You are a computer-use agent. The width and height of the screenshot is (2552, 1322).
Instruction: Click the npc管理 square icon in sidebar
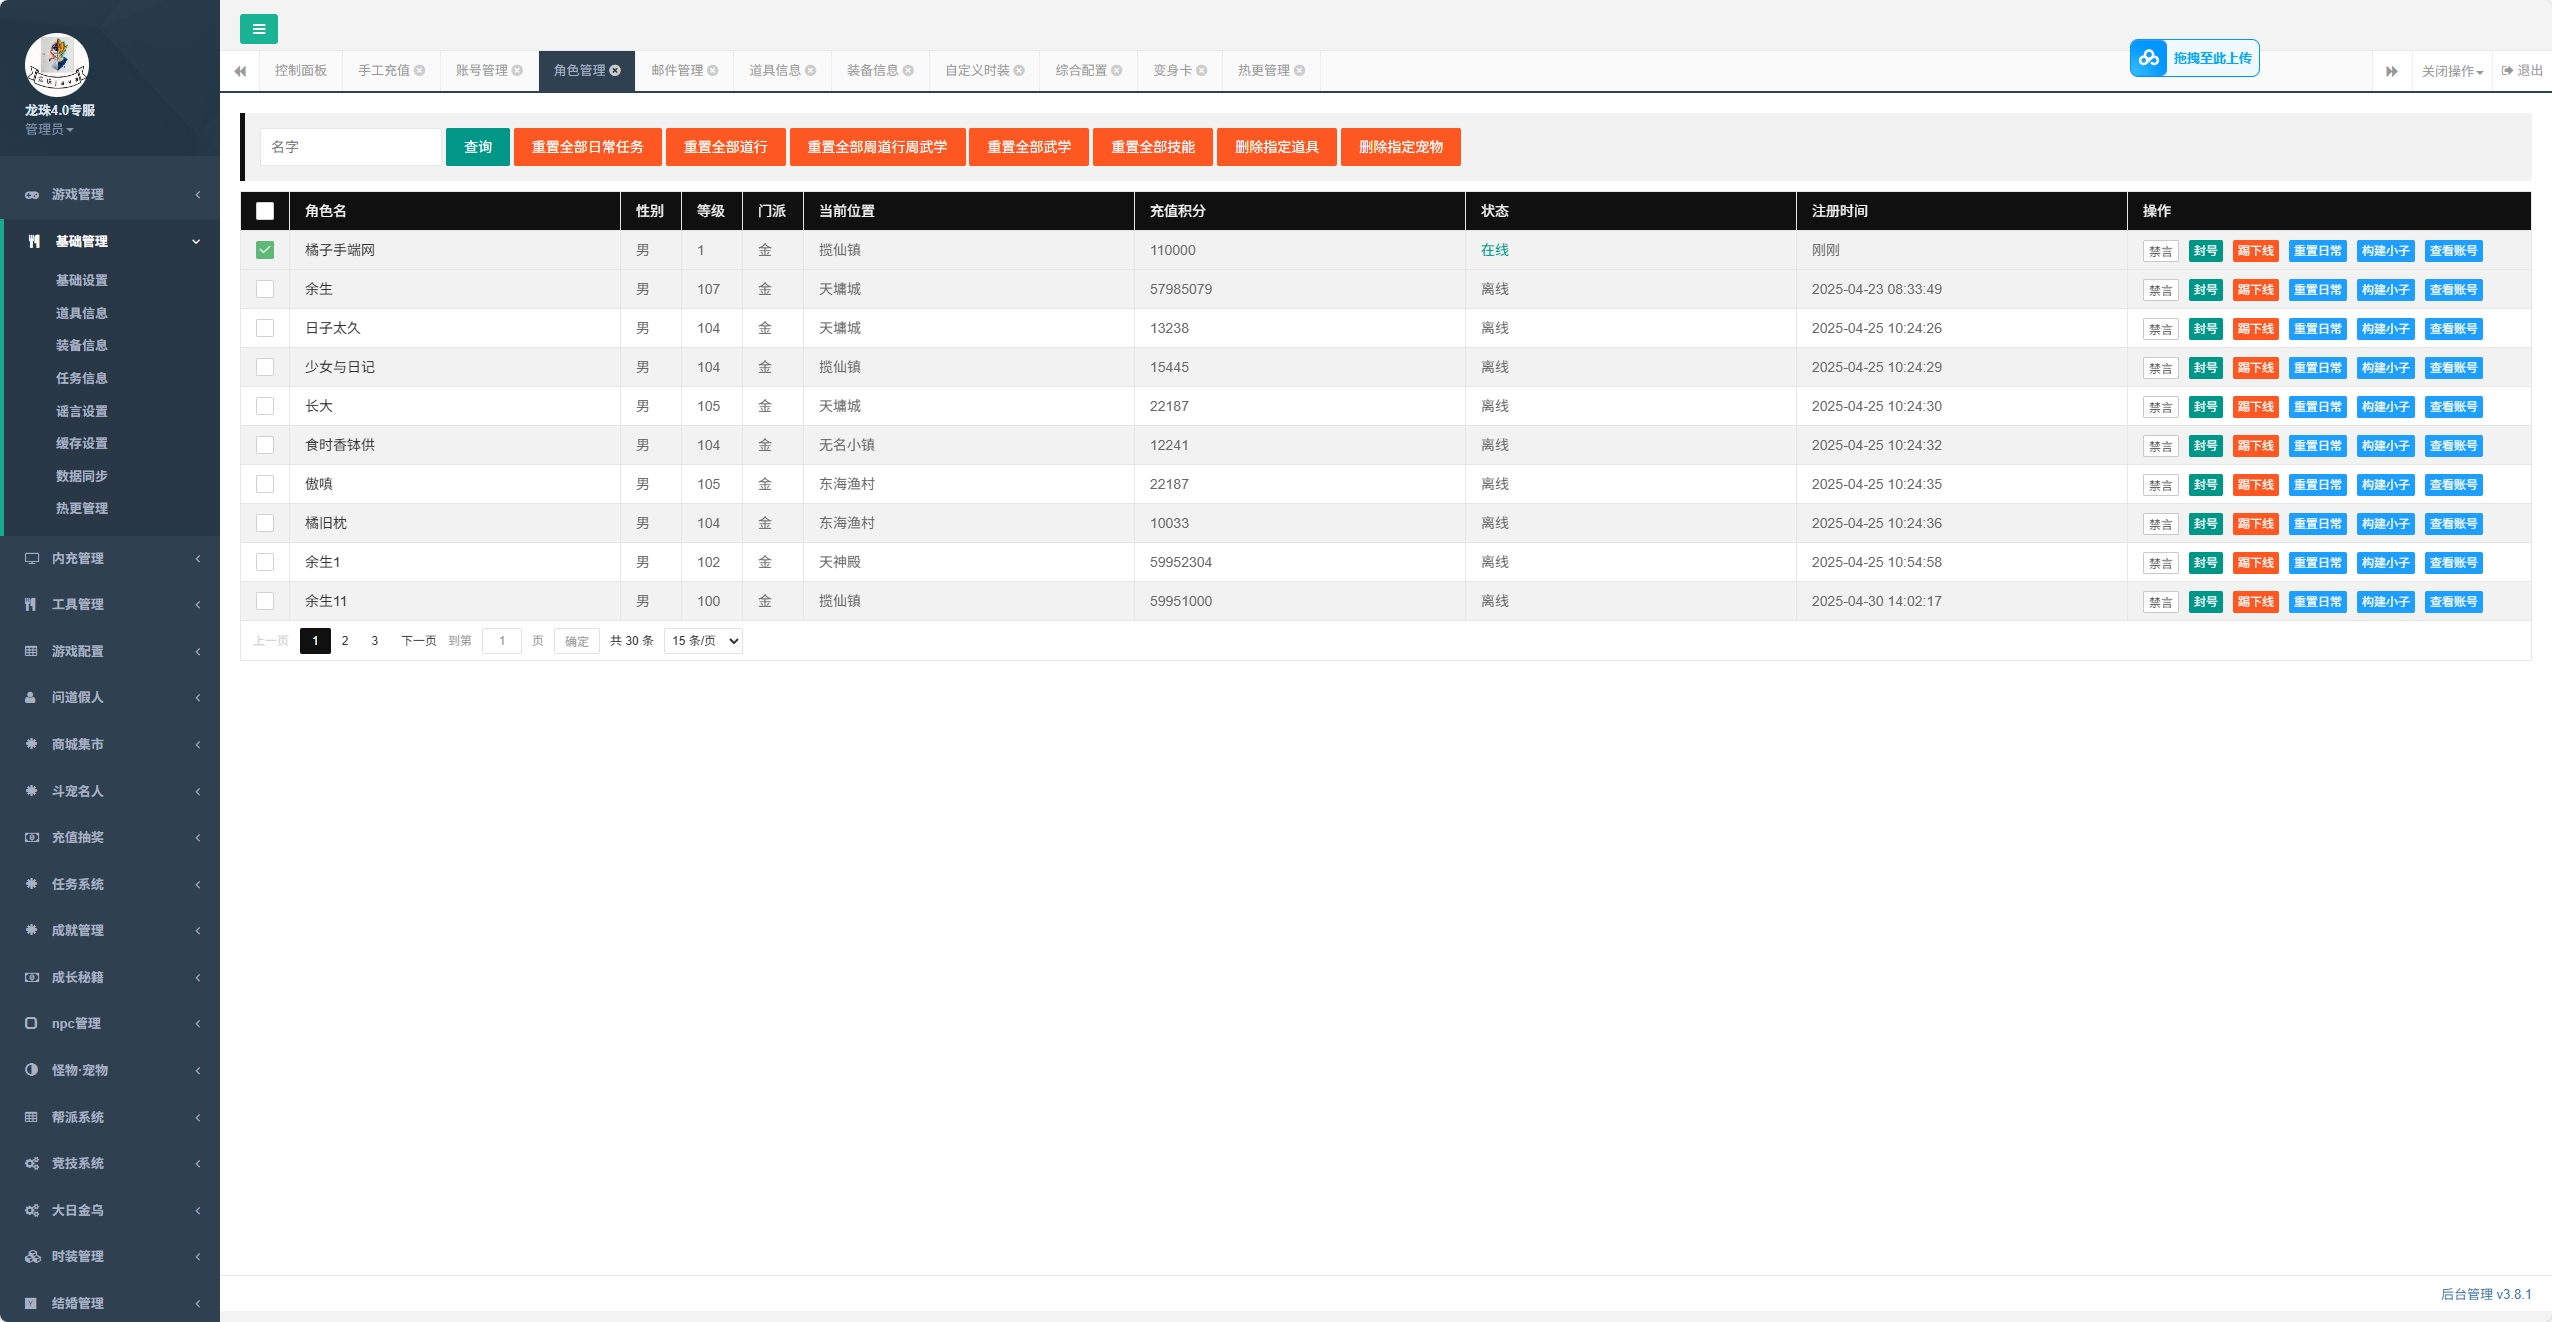tap(31, 1023)
